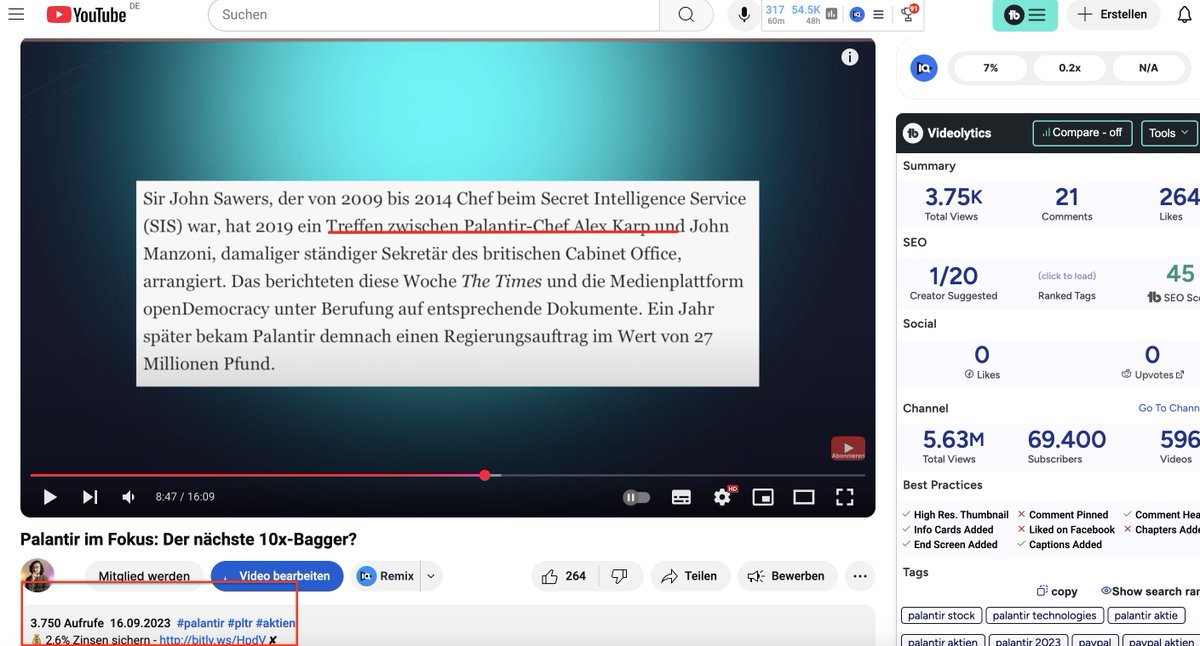Viewport: 1200px width, 646px height.
Task: Click the Abonnieren watermark in video
Action: (847, 448)
